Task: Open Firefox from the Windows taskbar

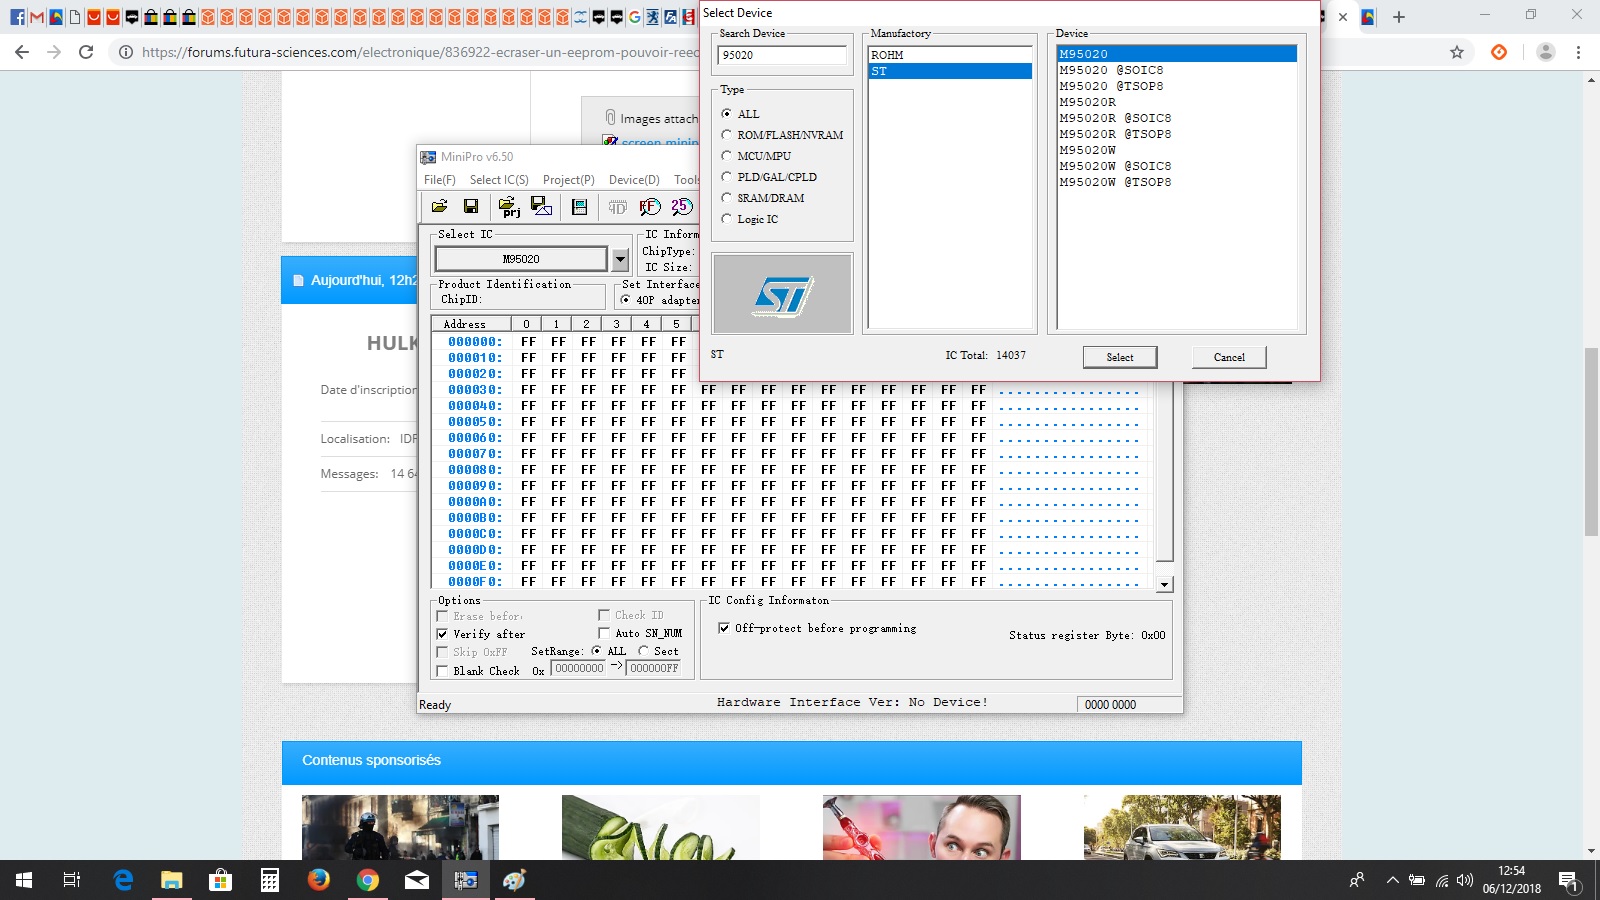Action: pos(319,880)
